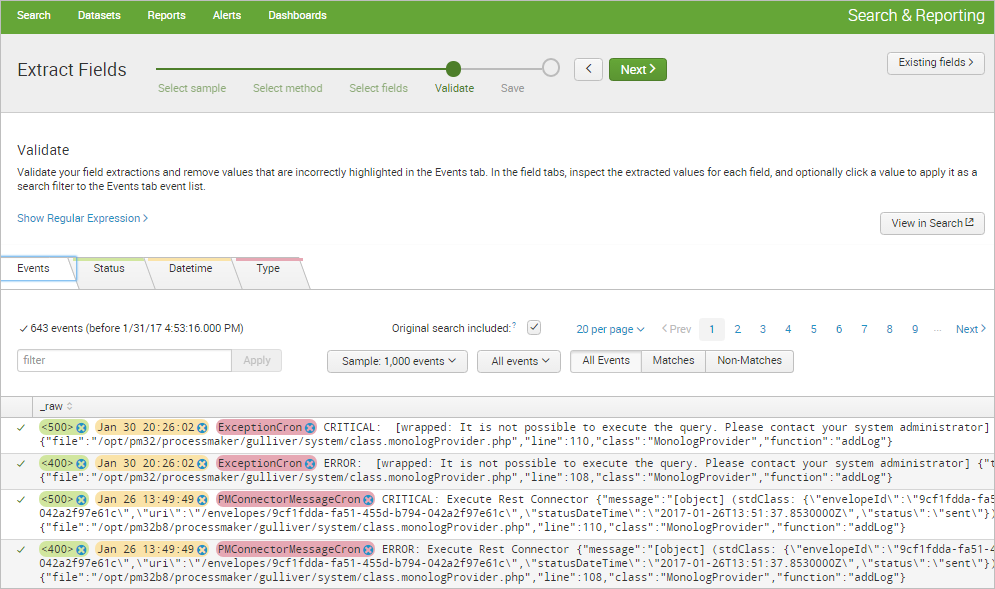
Task: Open the Show Regular Expression link
Action: tap(82, 218)
